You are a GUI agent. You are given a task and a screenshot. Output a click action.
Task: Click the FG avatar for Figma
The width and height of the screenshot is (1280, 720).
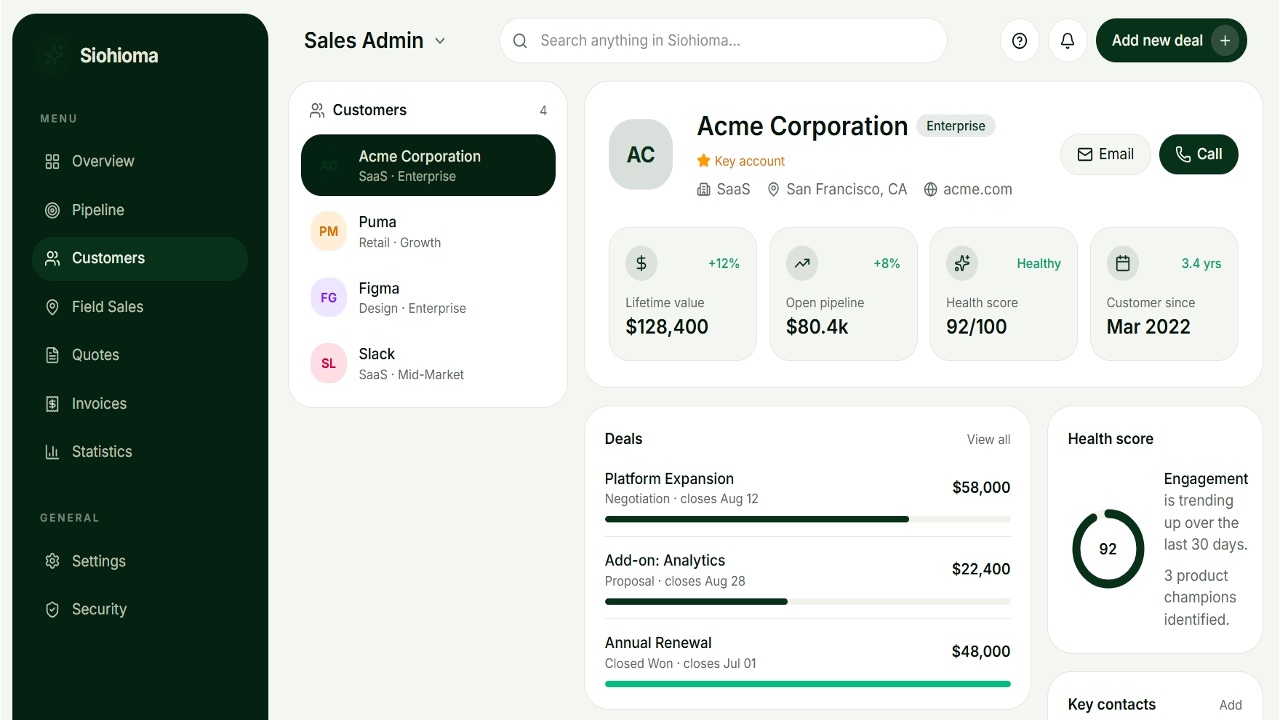[328, 297]
